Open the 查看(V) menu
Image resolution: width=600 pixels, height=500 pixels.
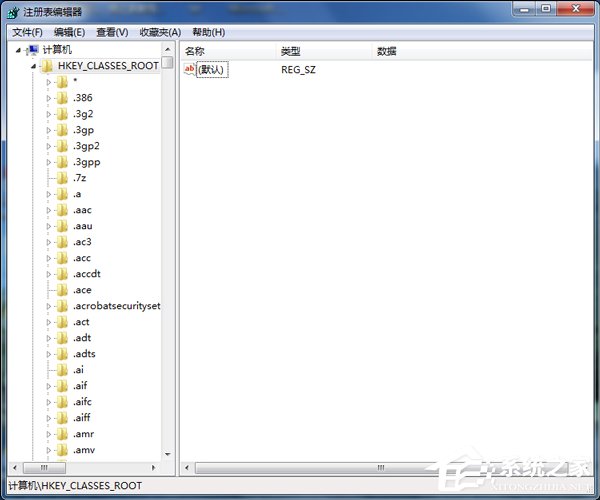[x=112, y=33]
